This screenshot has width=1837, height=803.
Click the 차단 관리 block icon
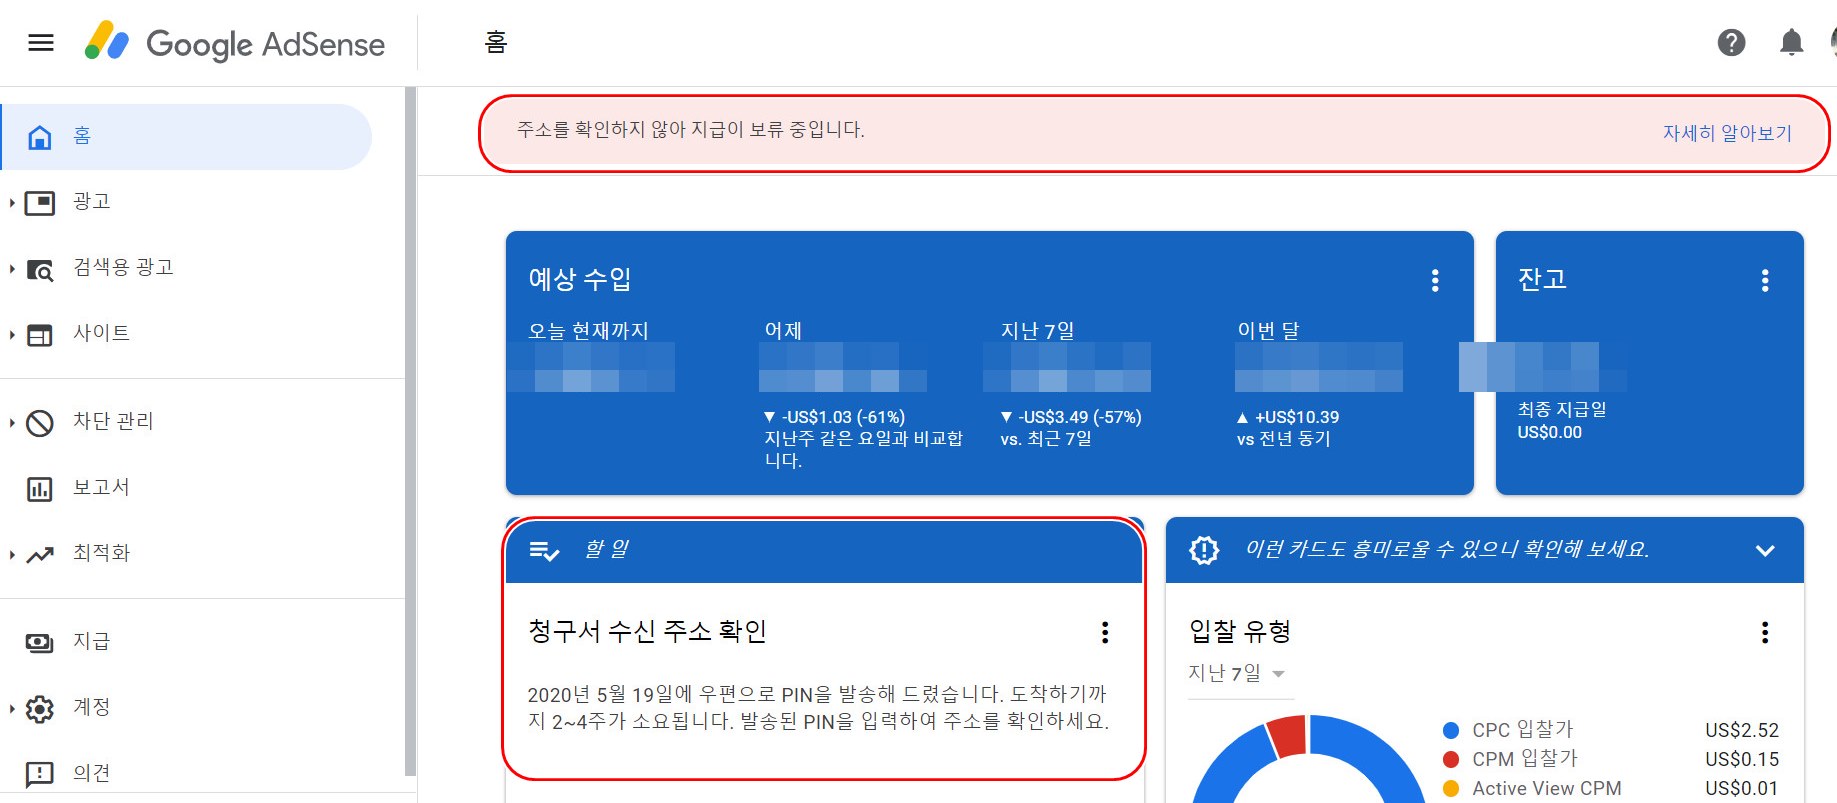(x=40, y=423)
